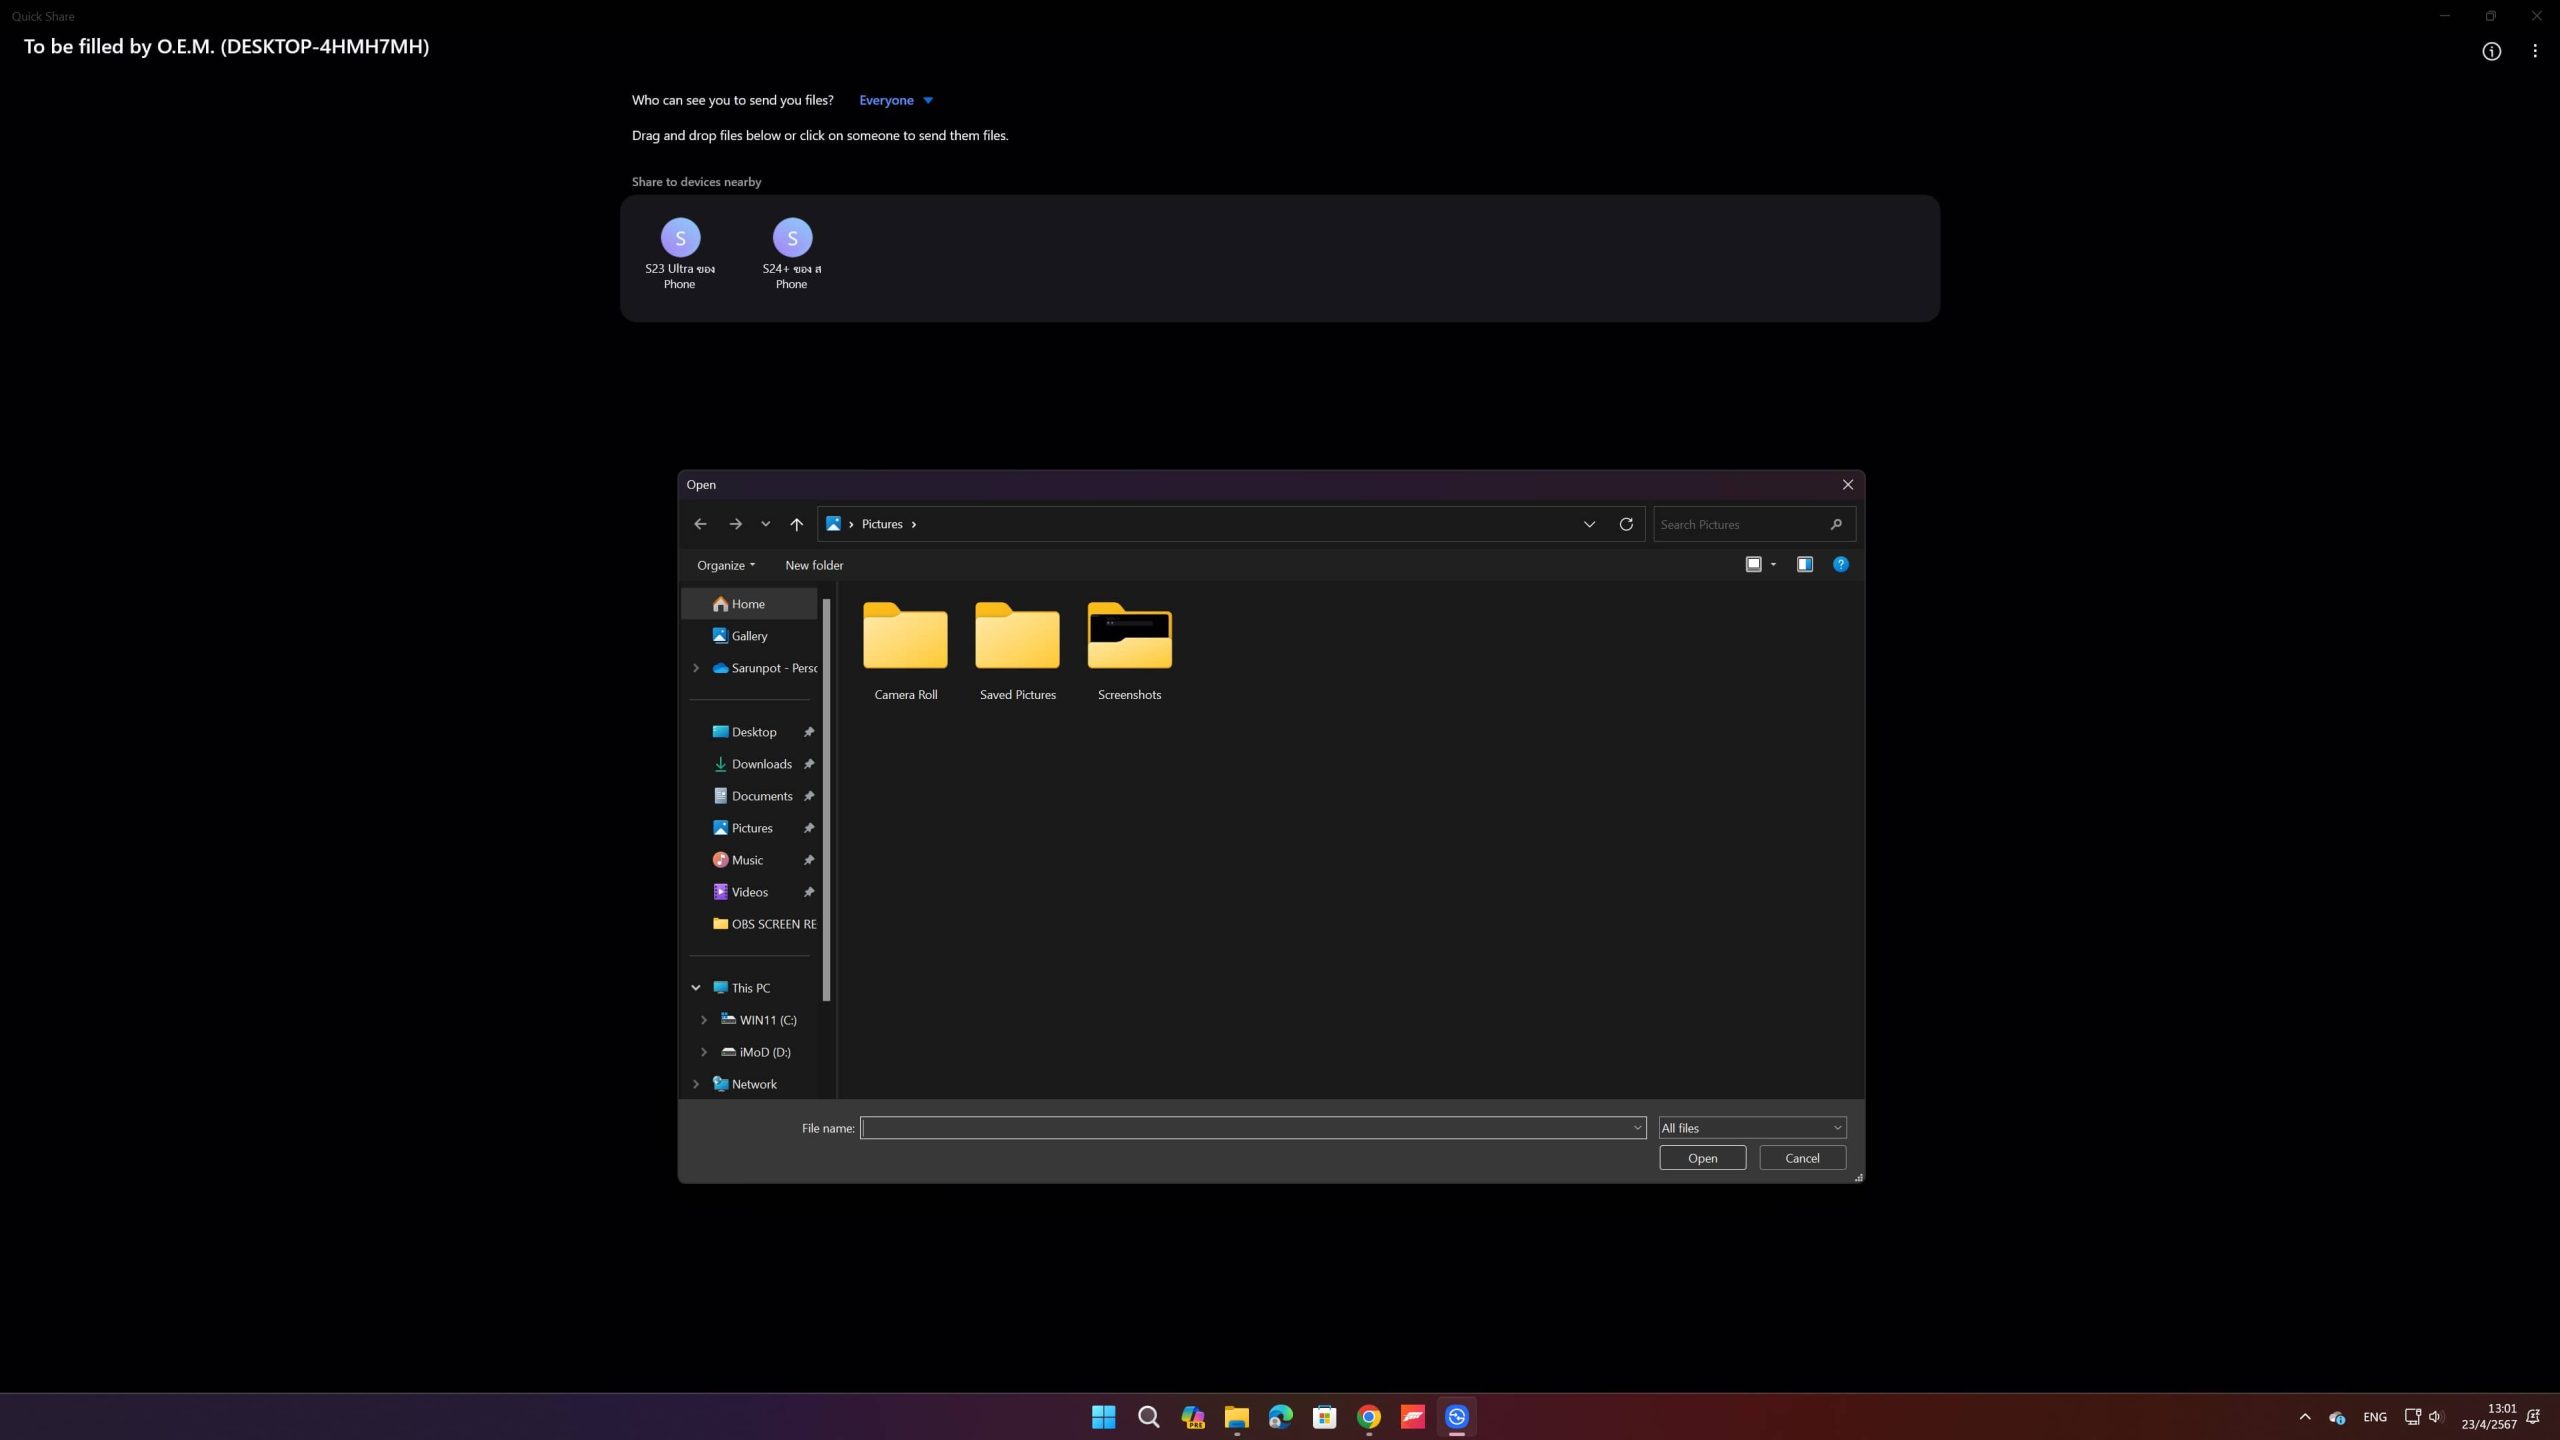Click the refresh button in address bar

(x=1626, y=524)
